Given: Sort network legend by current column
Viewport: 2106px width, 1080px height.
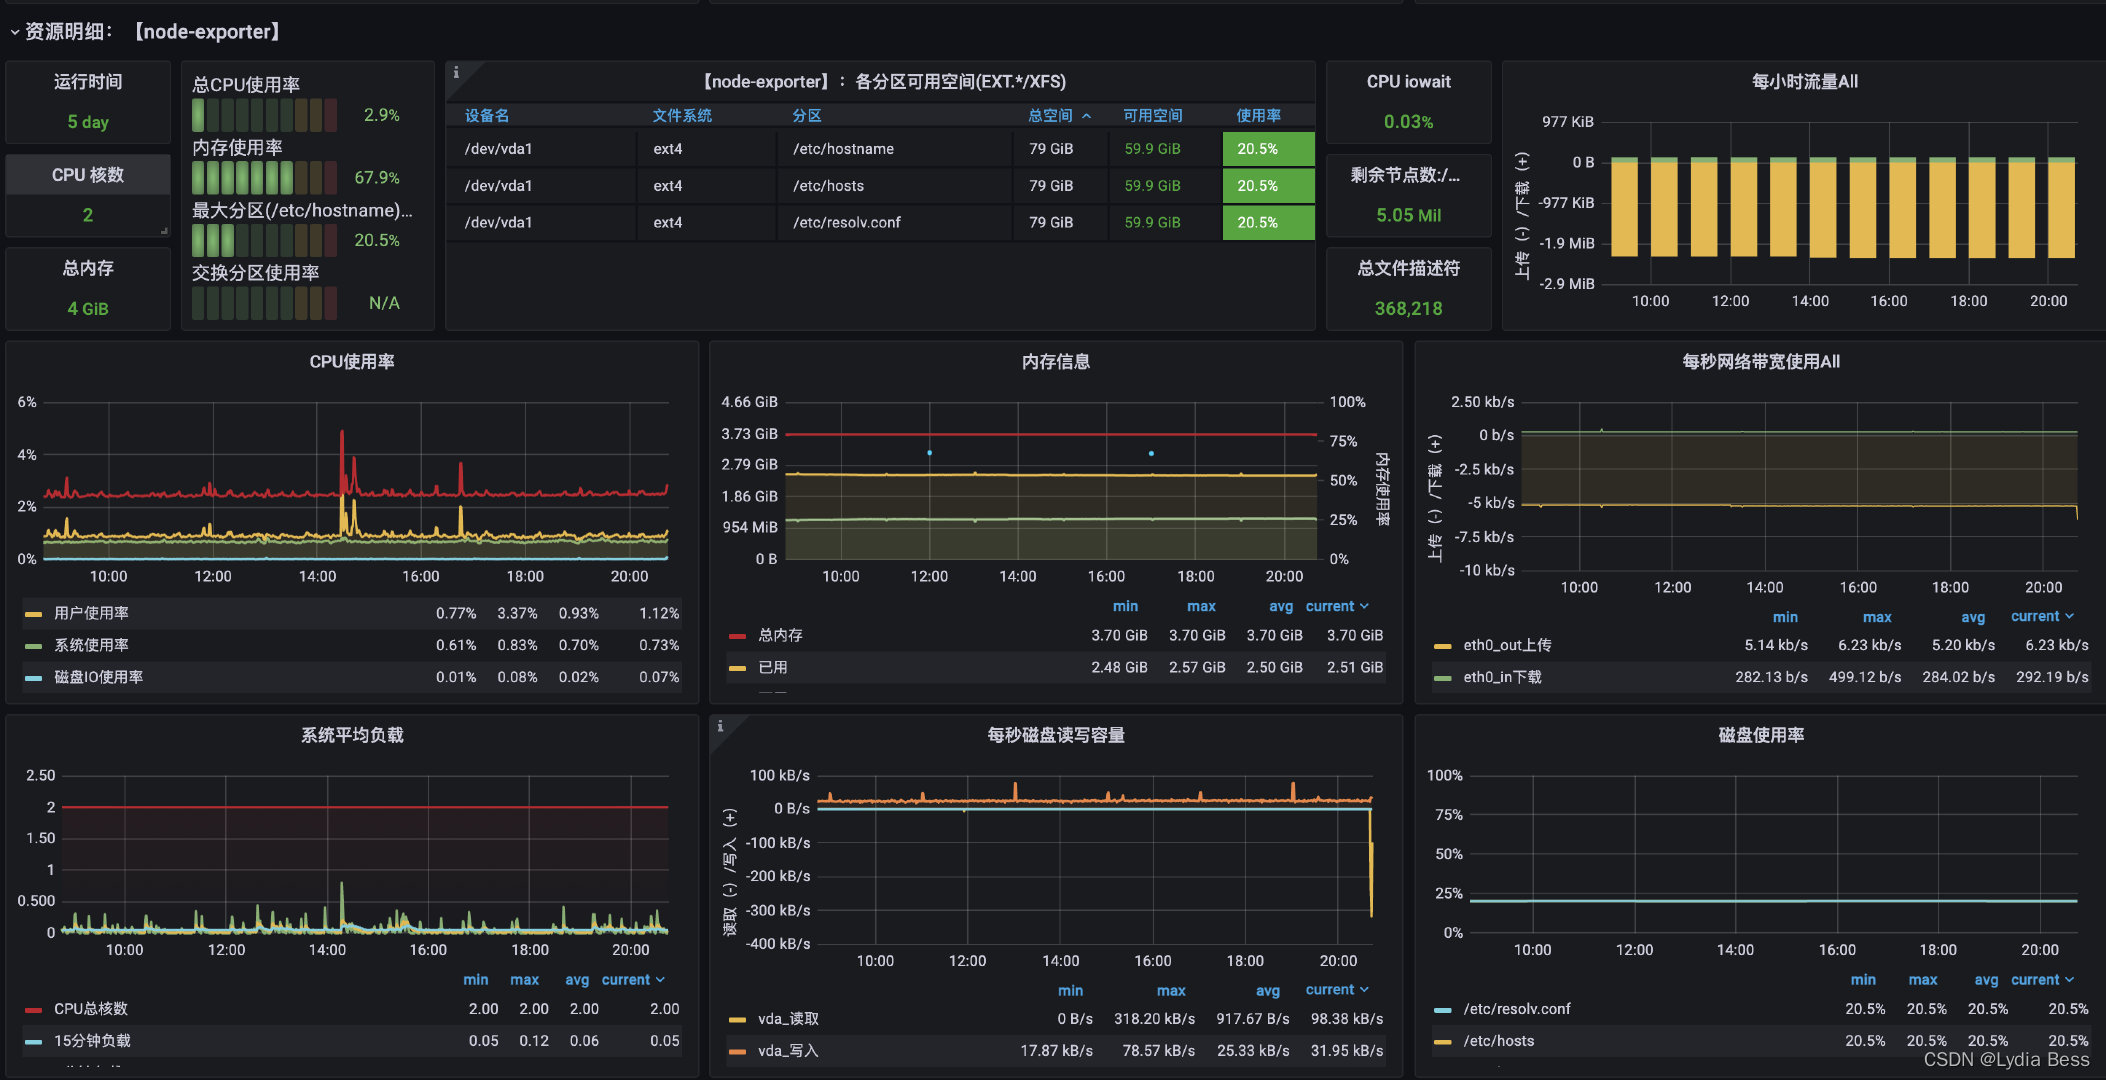Looking at the screenshot, I should (2042, 617).
